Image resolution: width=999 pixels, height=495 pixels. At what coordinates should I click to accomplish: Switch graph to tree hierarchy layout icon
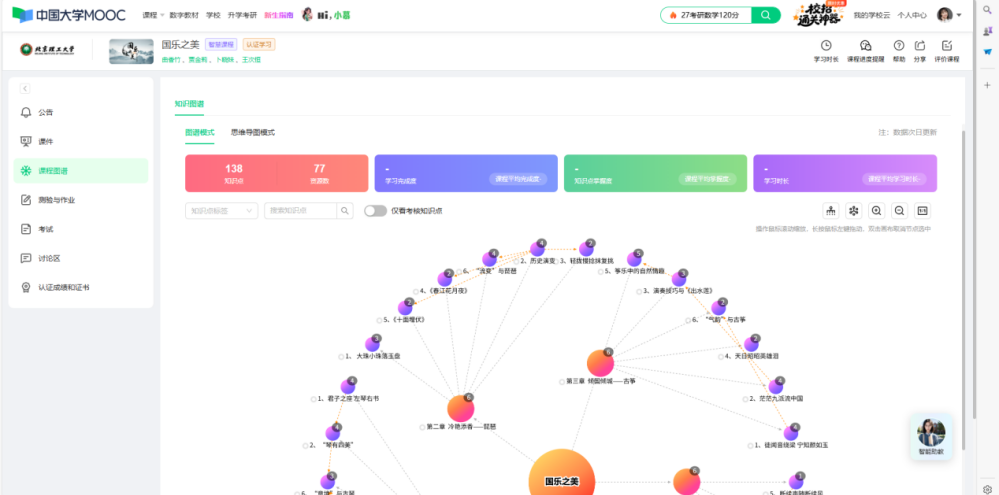(831, 211)
